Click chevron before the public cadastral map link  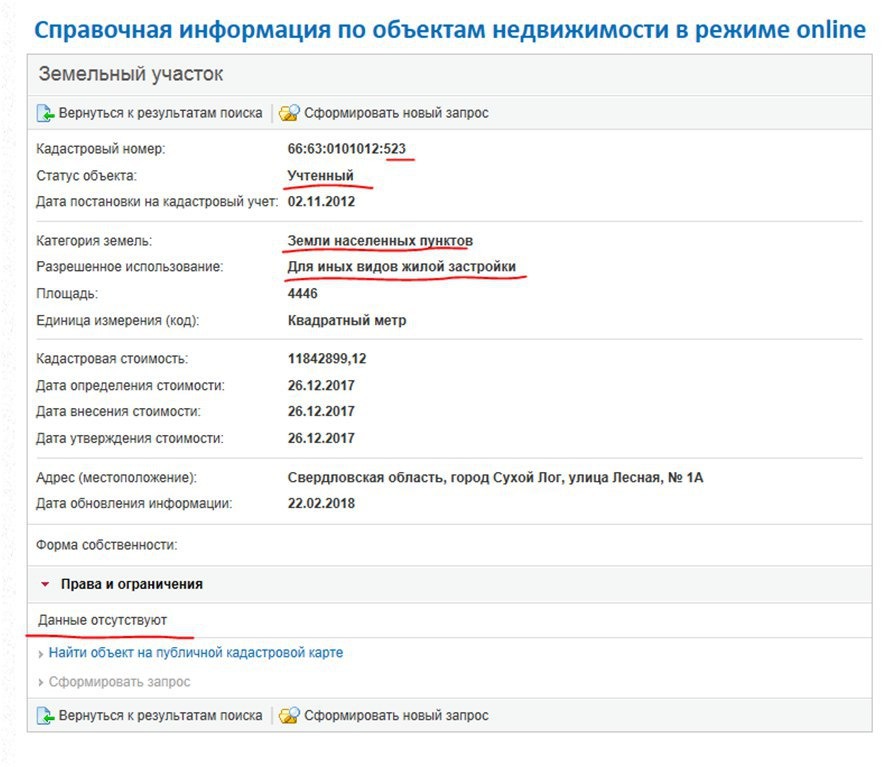click(x=40, y=653)
